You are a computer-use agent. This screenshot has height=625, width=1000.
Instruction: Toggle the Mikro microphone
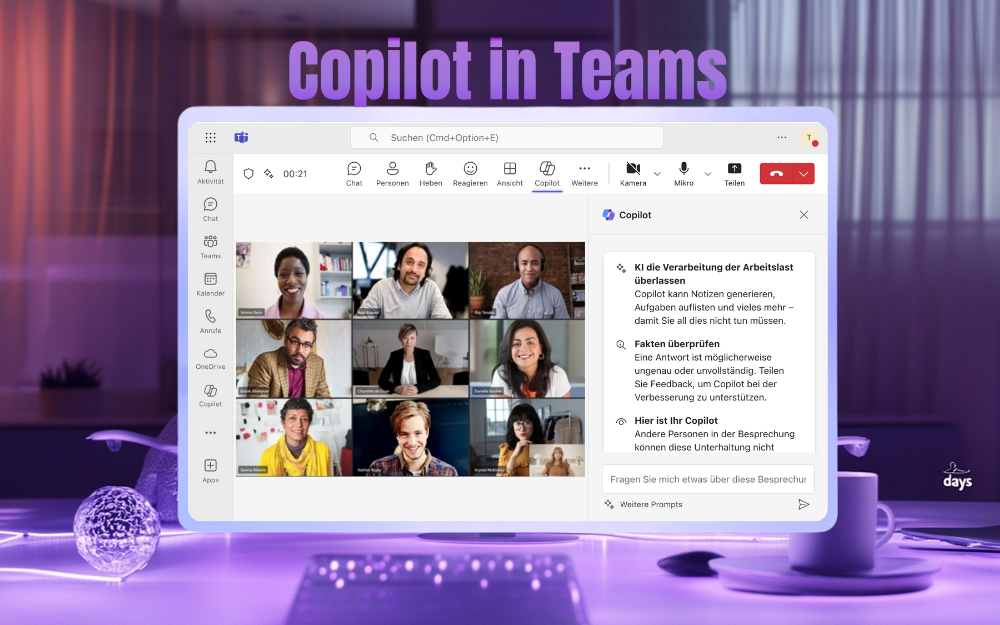pos(684,173)
